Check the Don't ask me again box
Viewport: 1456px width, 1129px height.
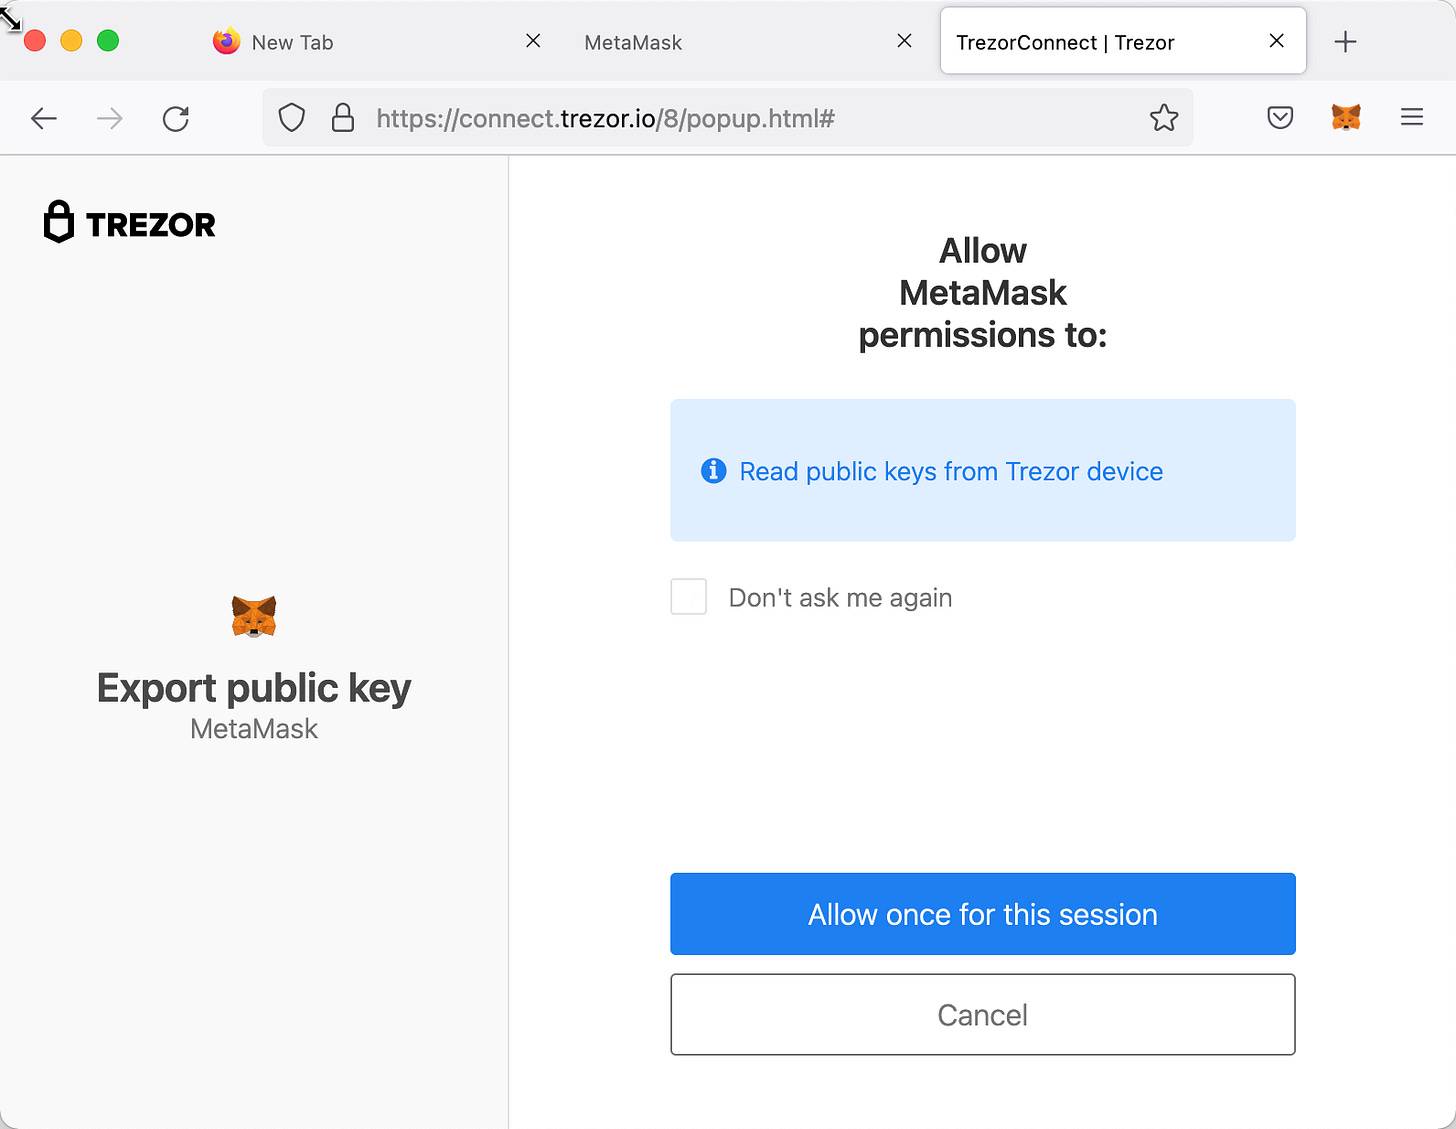click(688, 597)
